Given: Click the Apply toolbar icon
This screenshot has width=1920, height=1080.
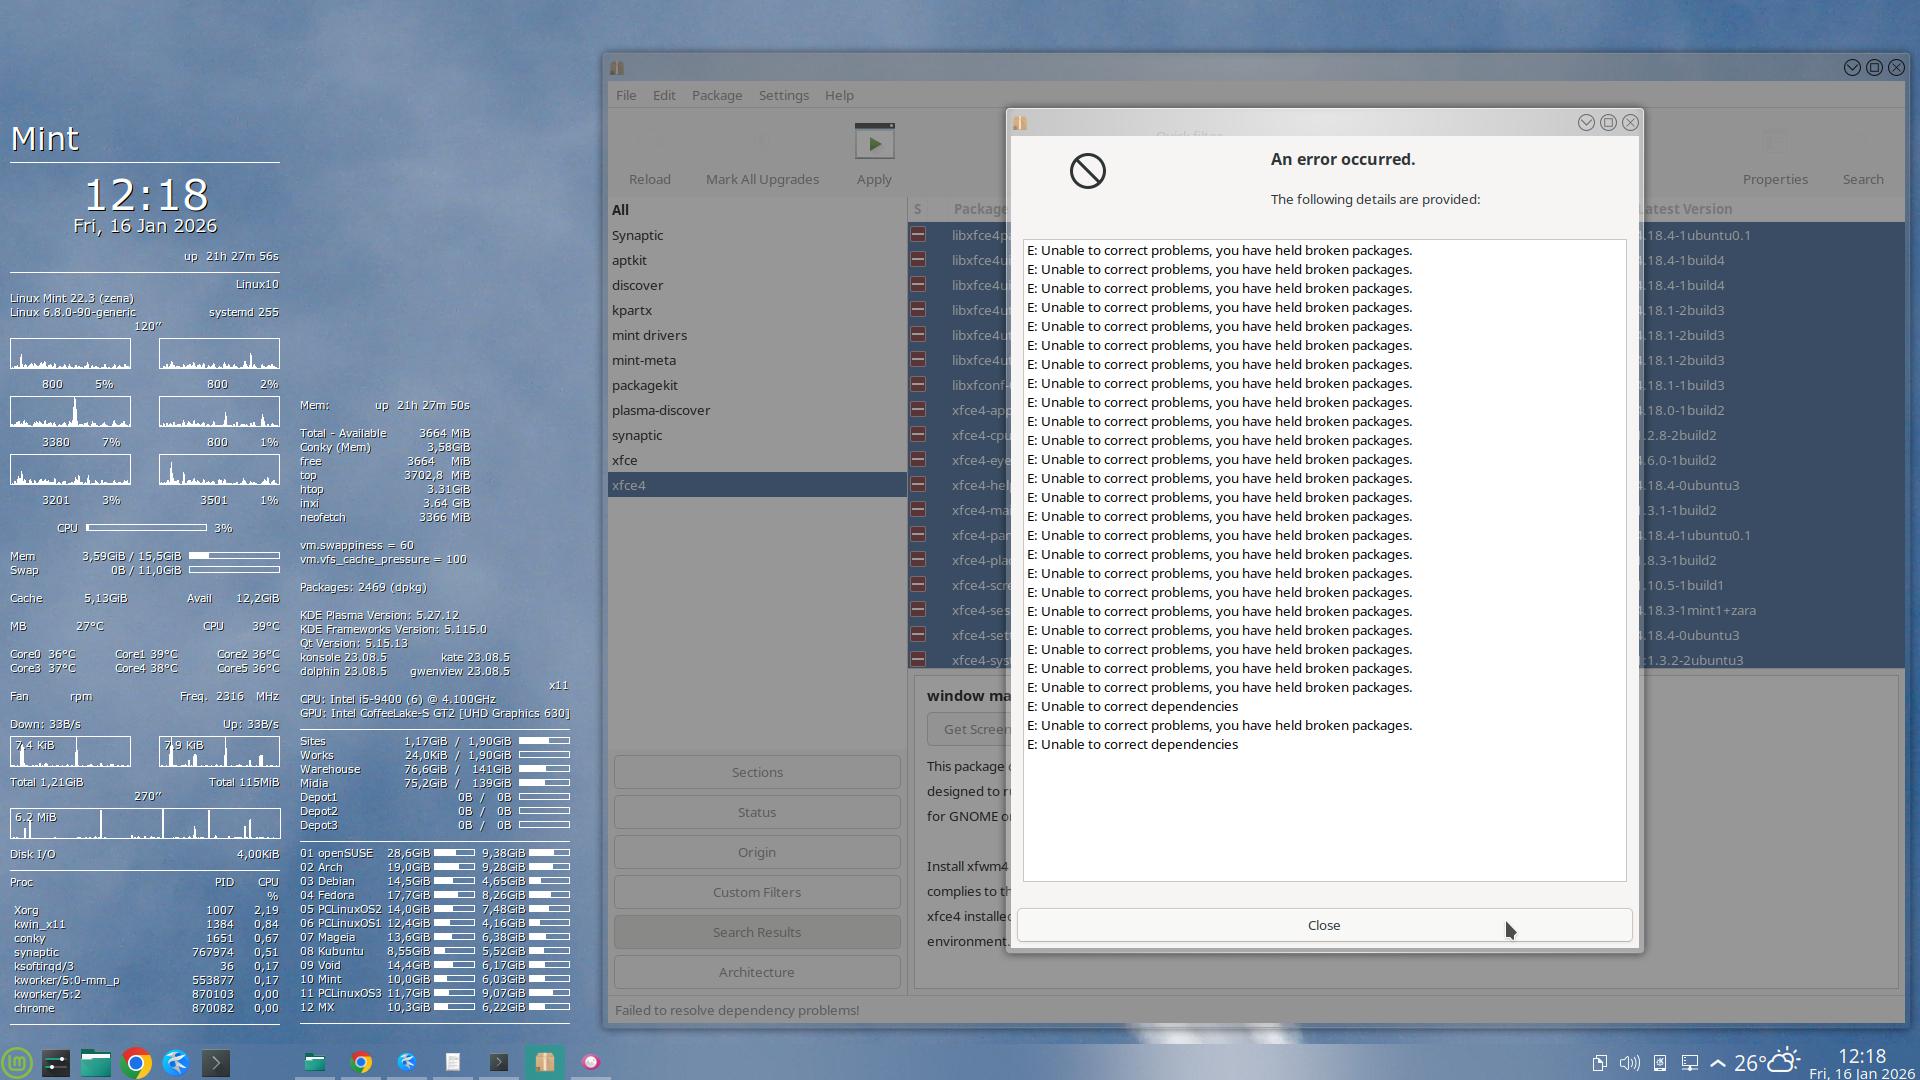Looking at the screenshot, I should tap(874, 143).
